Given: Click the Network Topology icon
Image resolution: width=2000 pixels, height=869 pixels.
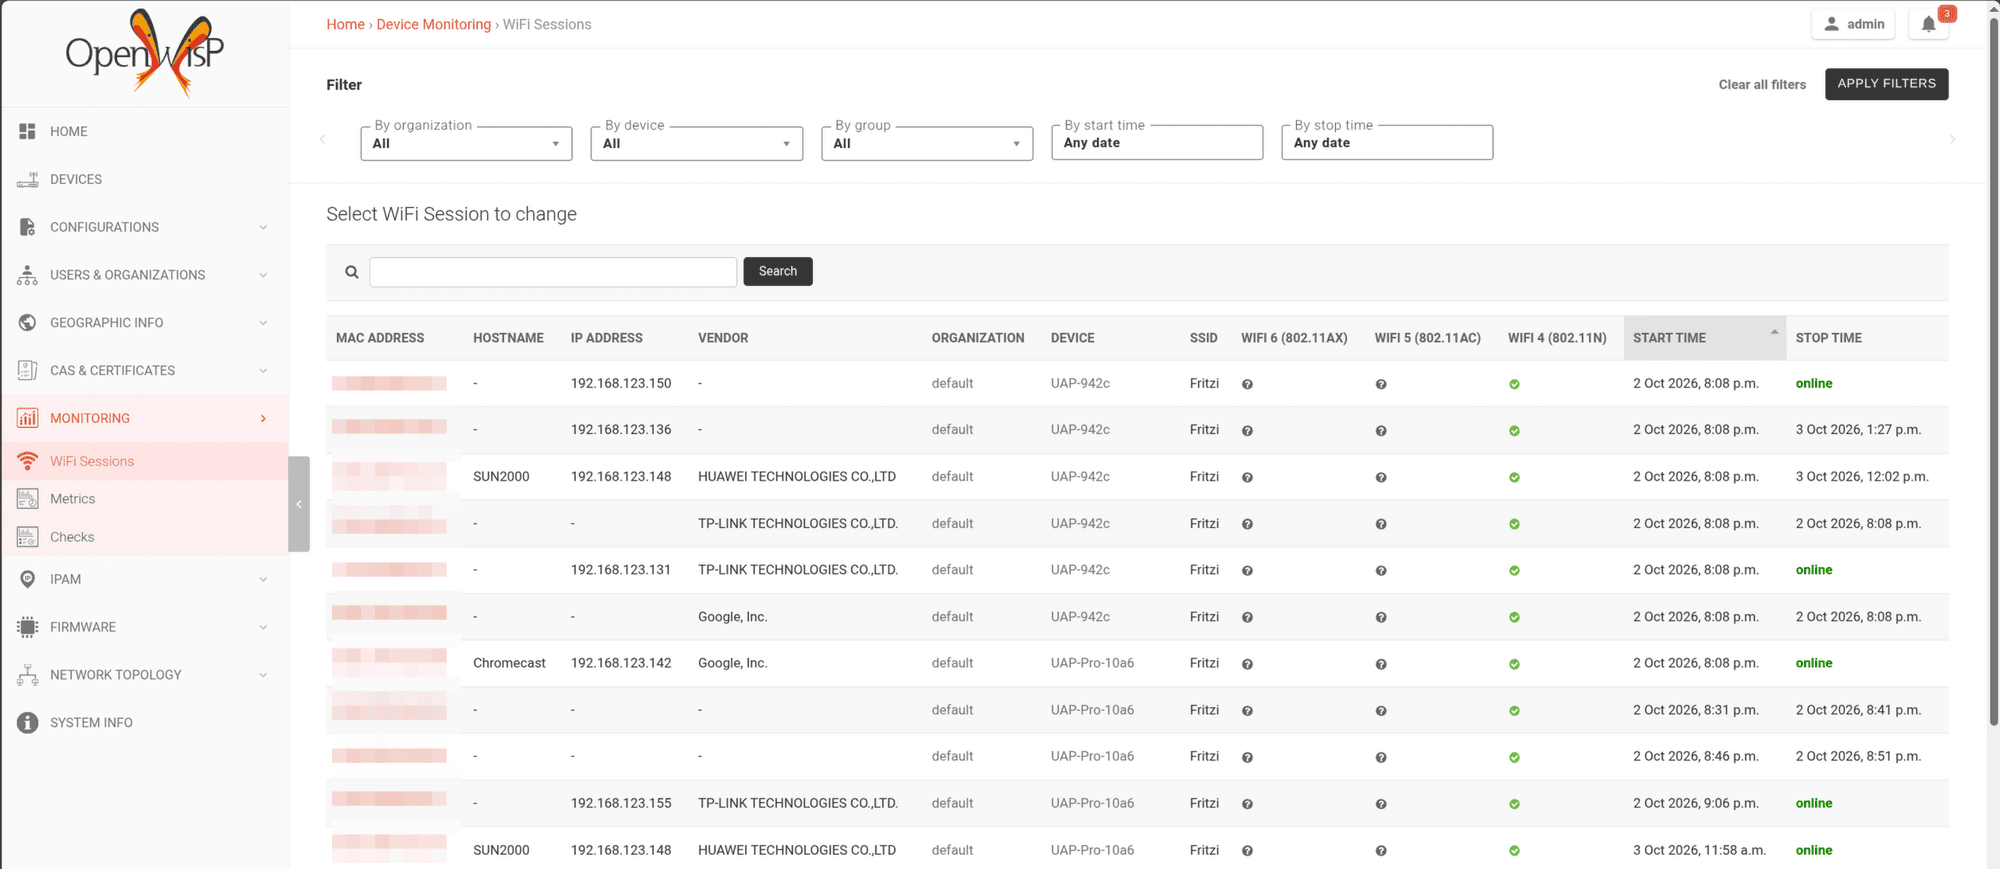Looking at the screenshot, I should click(27, 675).
